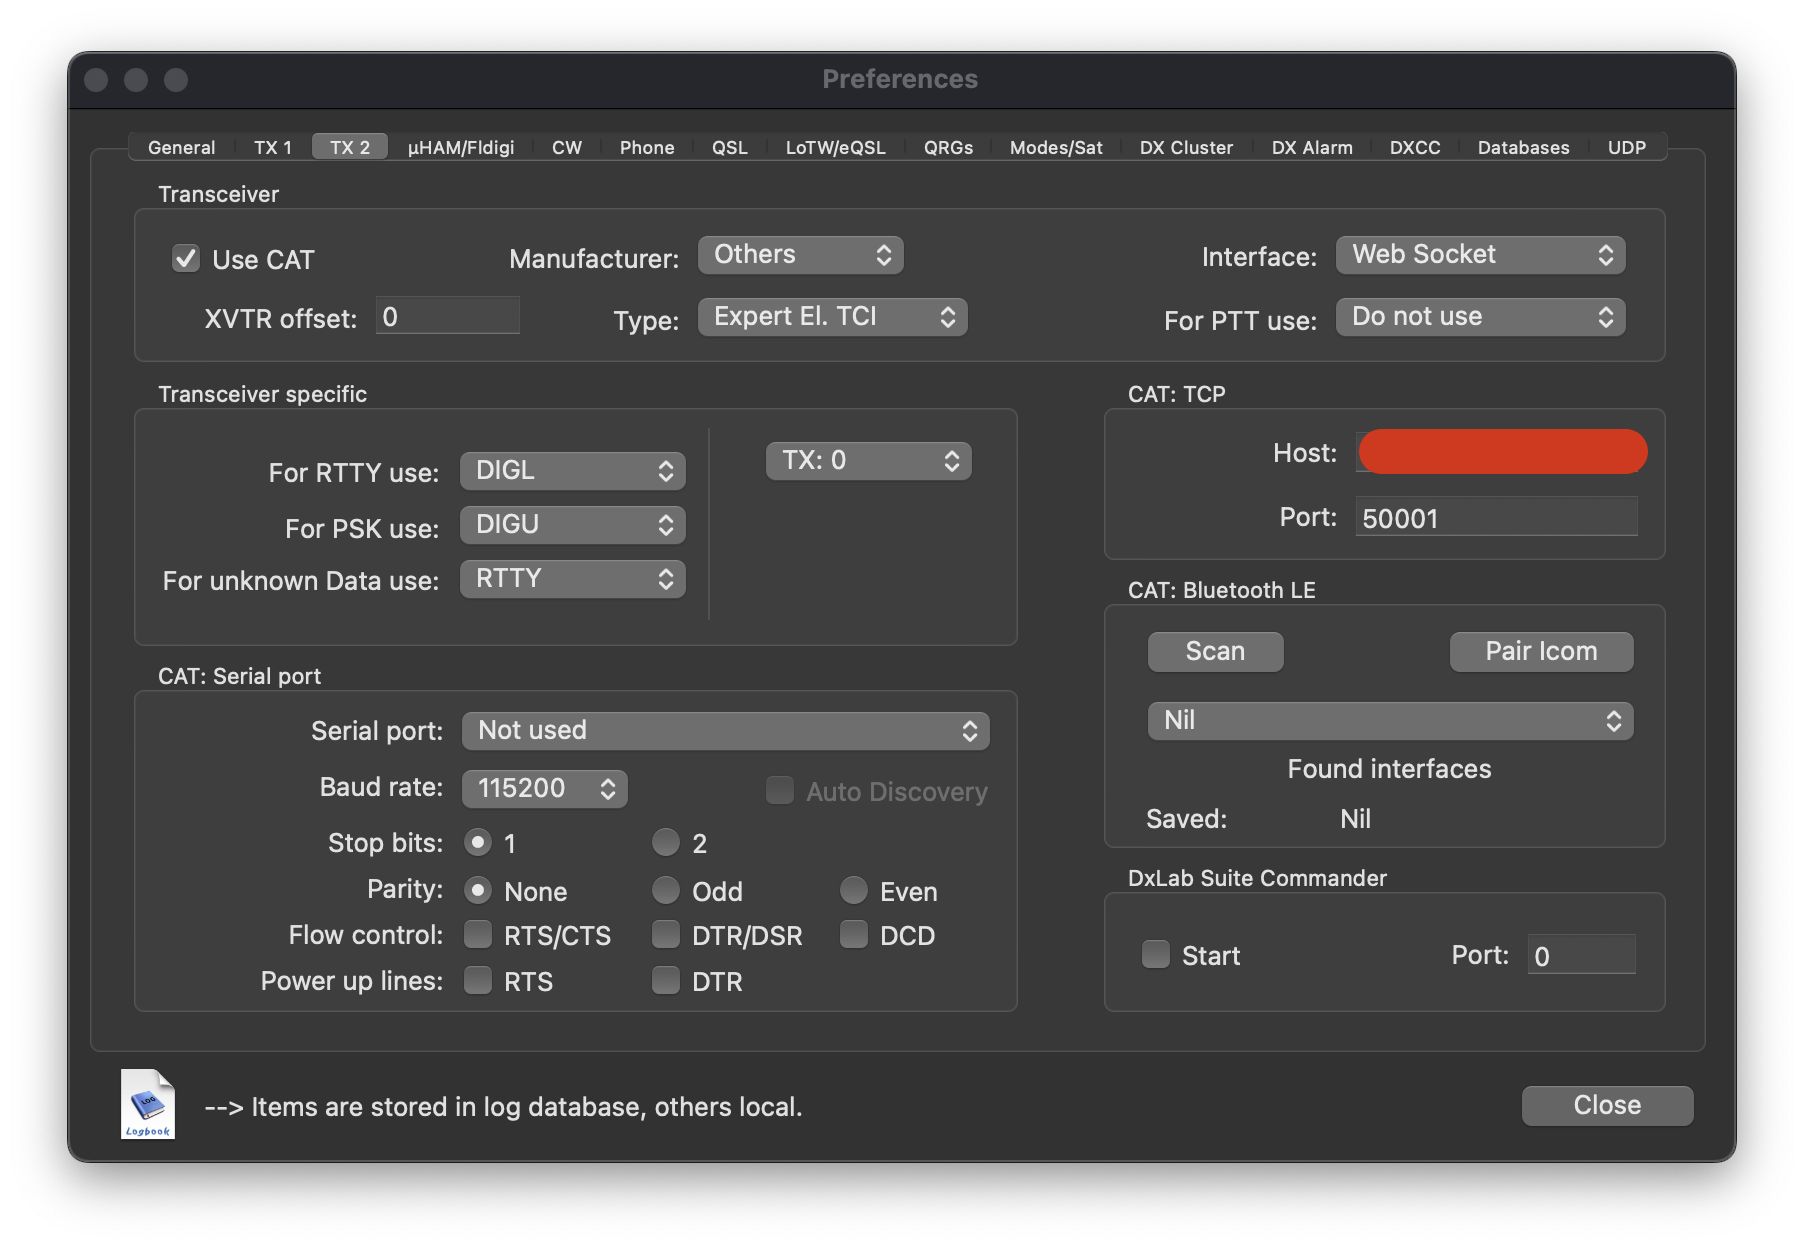Open the Interface dropdown set to Web Socket
Viewport: 1804px width, 1246px height.
1480,255
